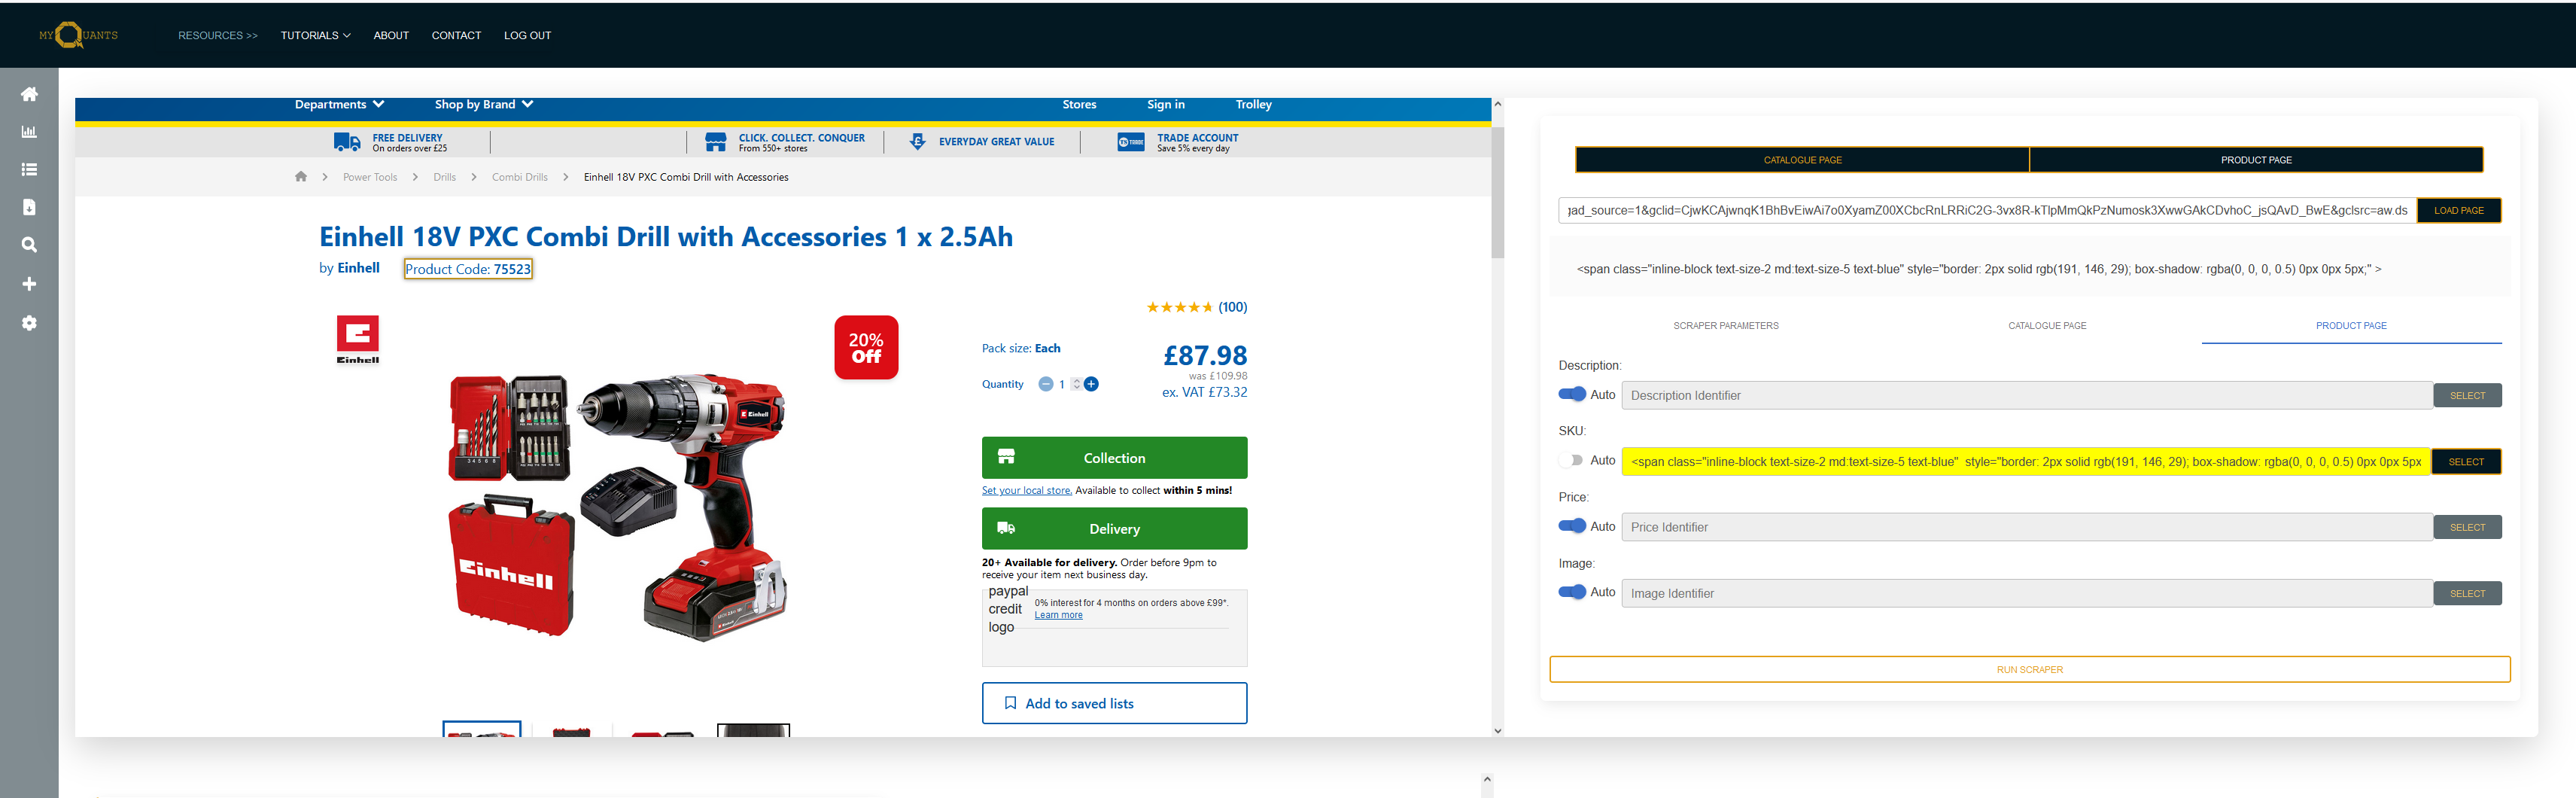Click the highlighted SKU identifier field

(x=2026, y=461)
